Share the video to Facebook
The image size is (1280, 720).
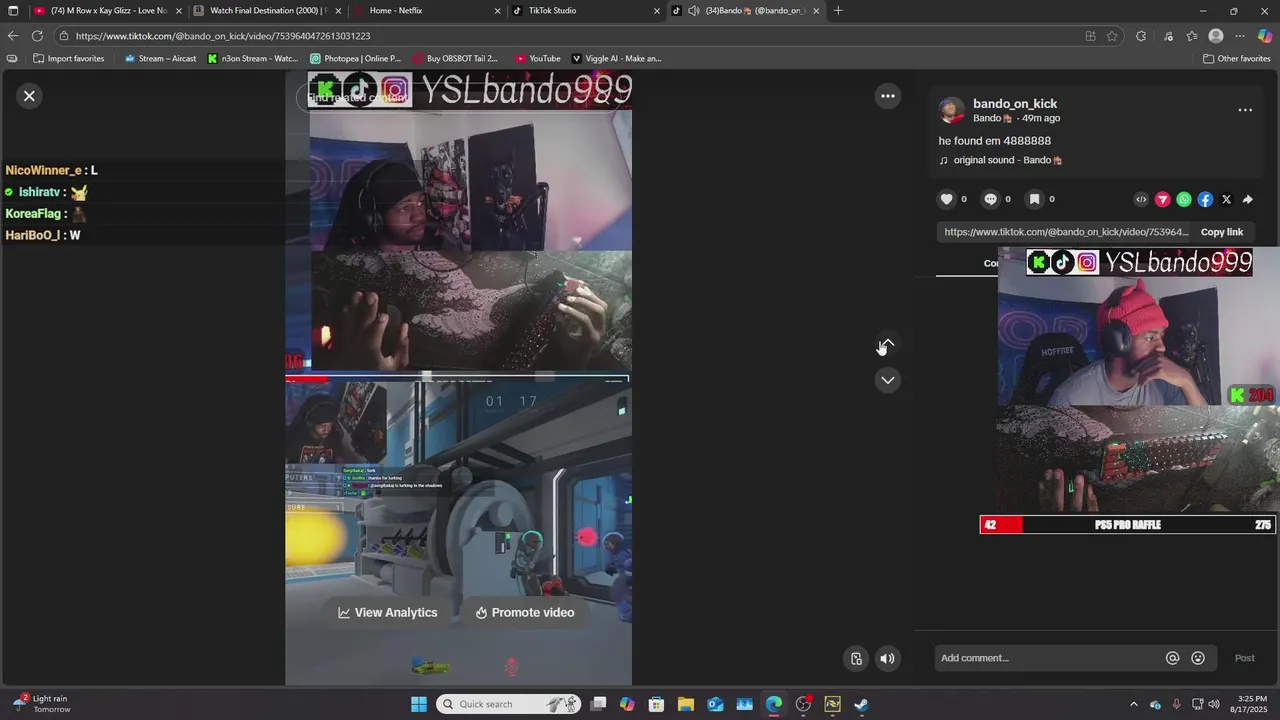click(1205, 200)
